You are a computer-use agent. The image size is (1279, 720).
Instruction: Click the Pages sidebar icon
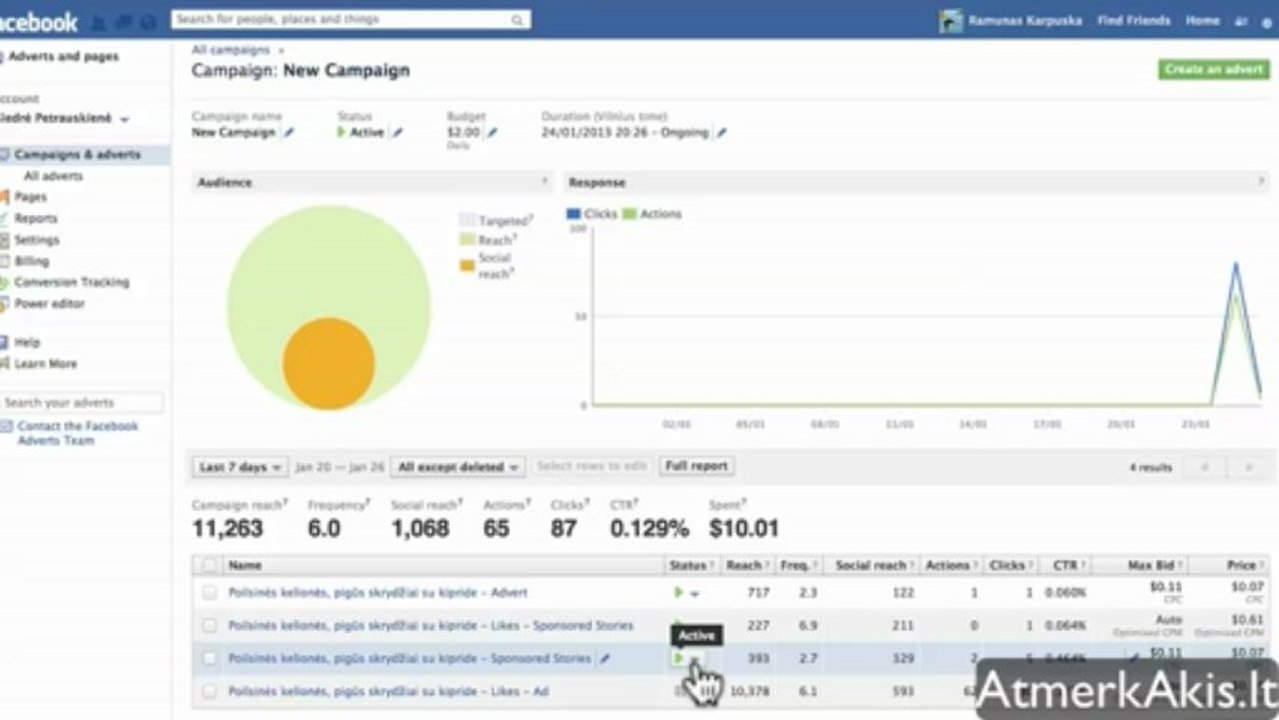coord(5,197)
